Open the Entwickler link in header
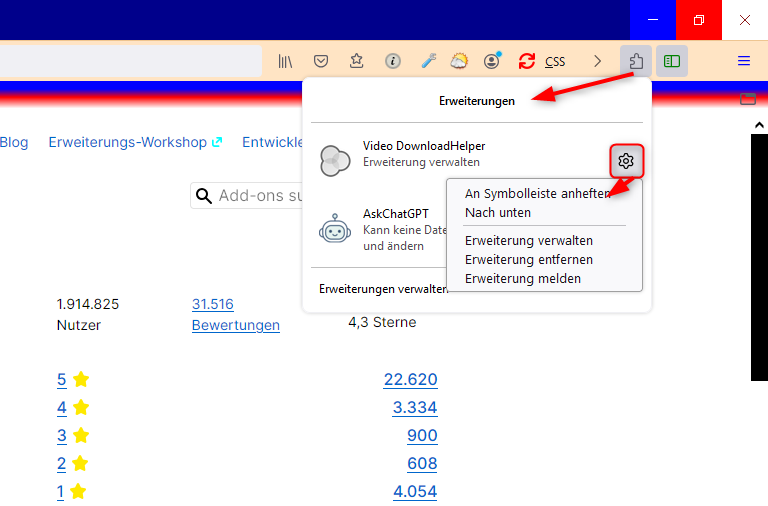768x506 pixels. coord(272,142)
